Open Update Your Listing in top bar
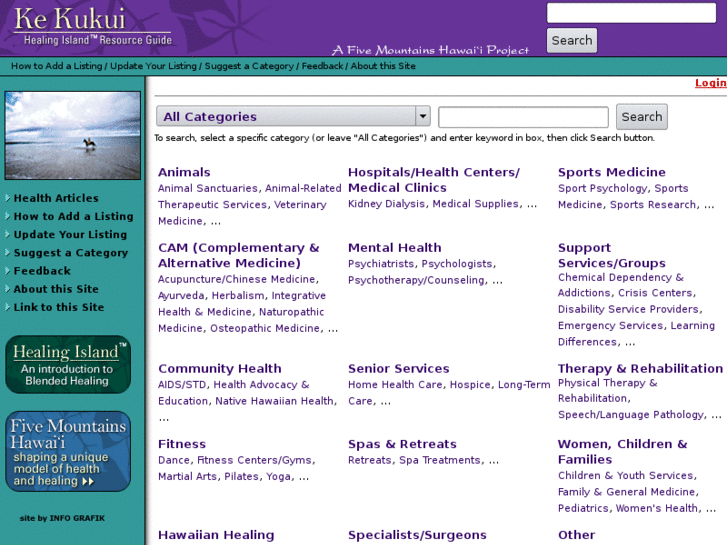The width and height of the screenshot is (727, 545). [x=153, y=66]
